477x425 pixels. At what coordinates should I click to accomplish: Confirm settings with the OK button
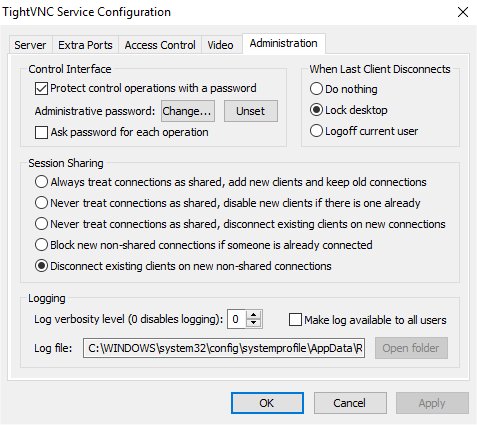coord(267,403)
